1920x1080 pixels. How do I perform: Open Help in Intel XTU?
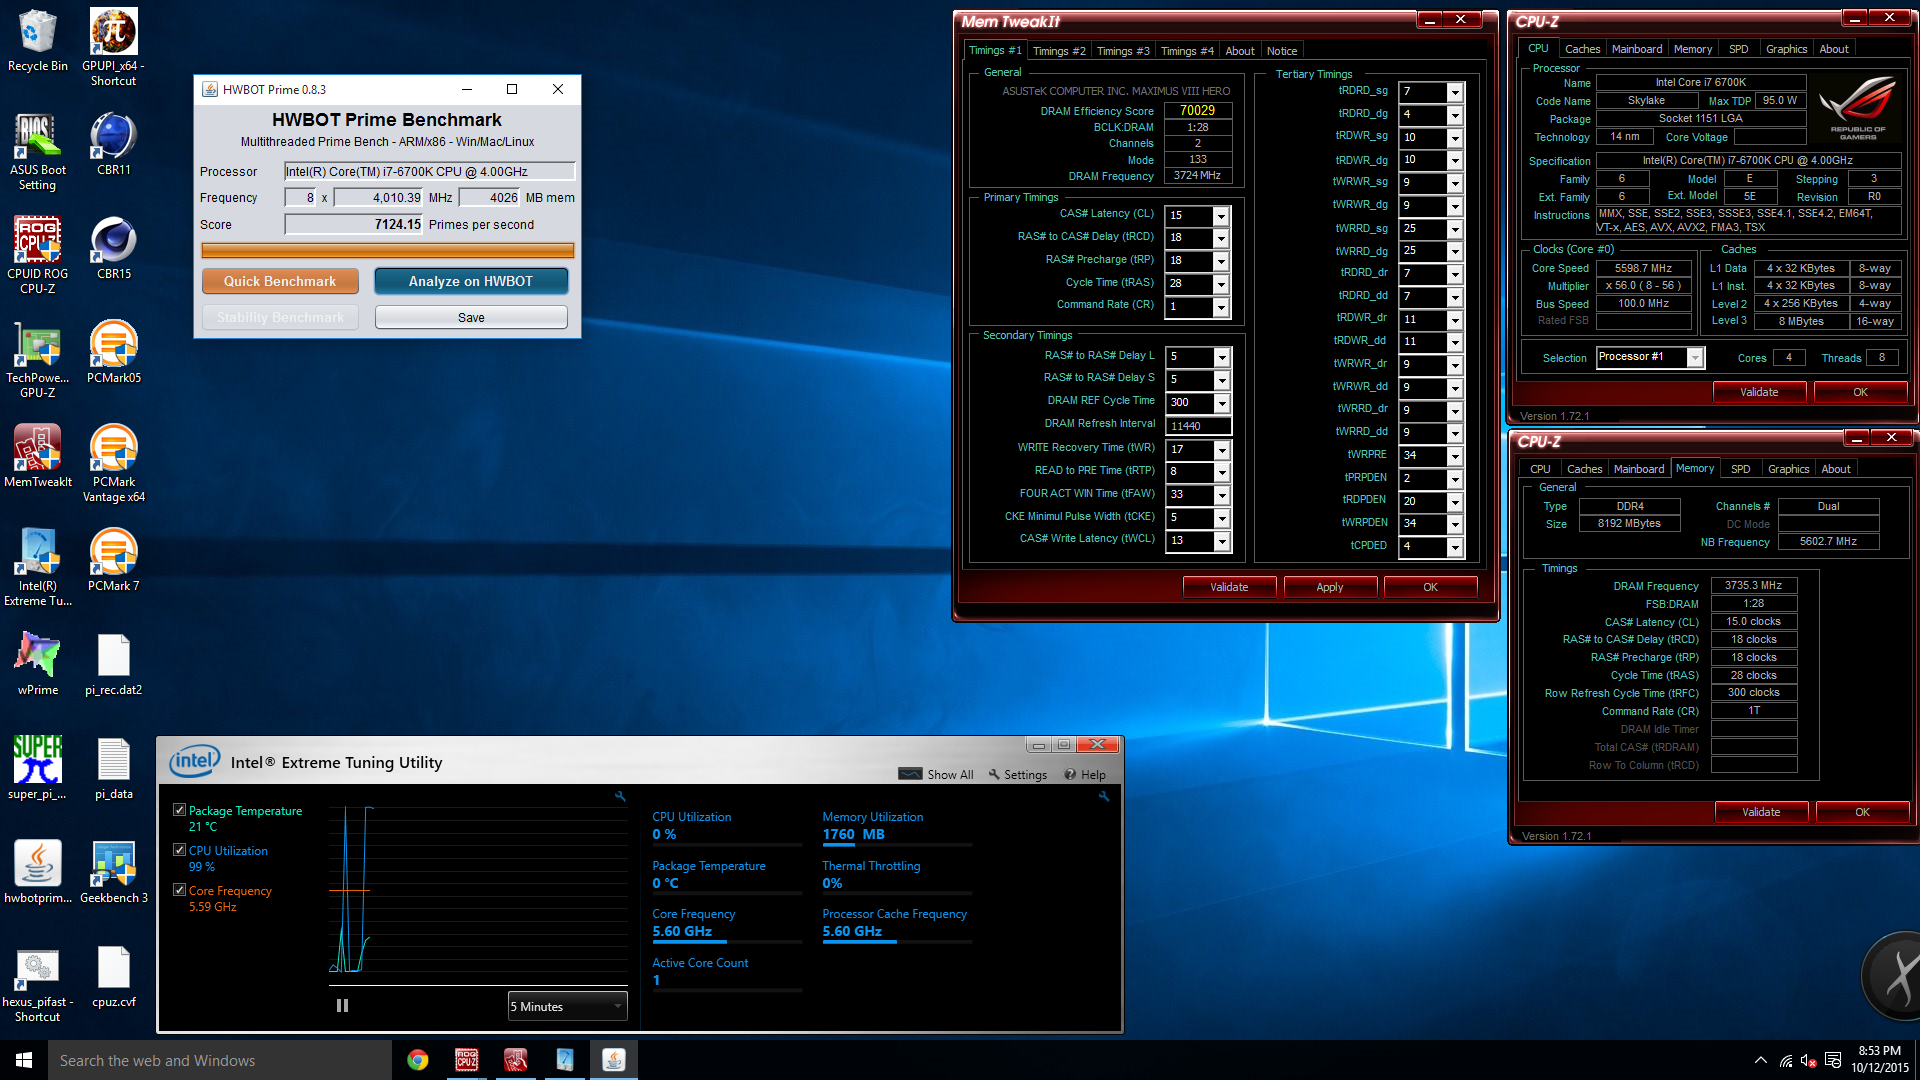(1085, 775)
